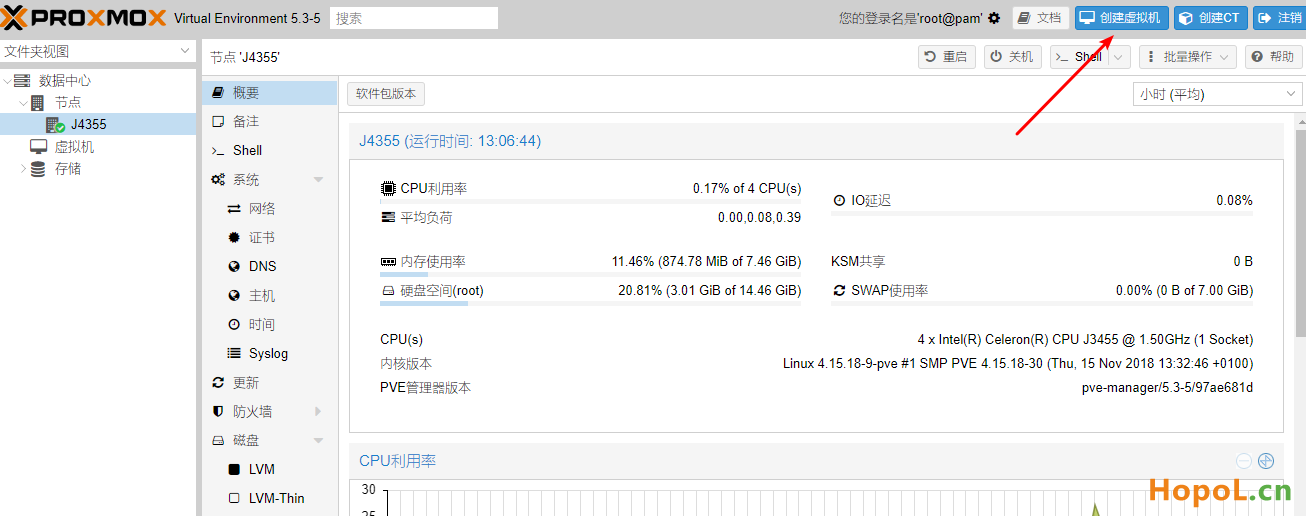The width and height of the screenshot is (1306, 516).
Task: Click the 内核版本 Linux value
Action: click(x=1018, y=364)
